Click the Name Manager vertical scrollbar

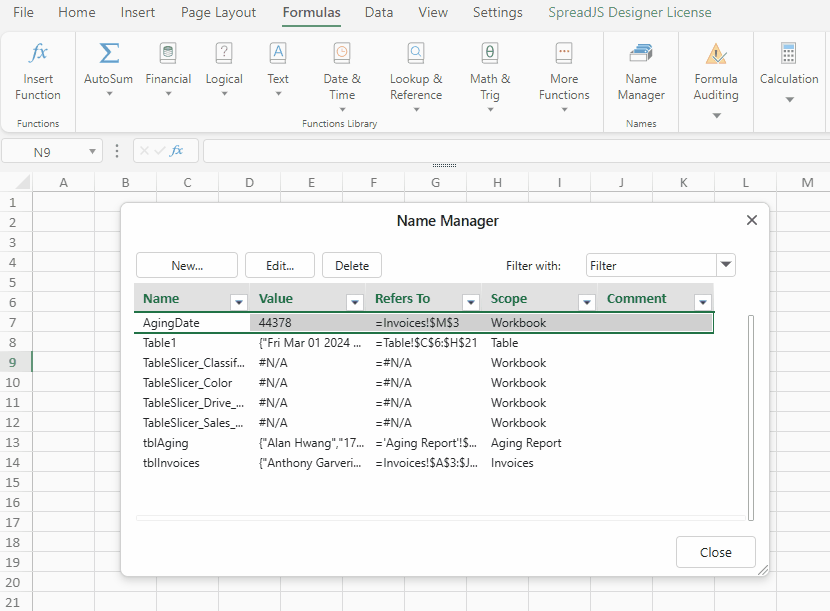pyautogui.click(x=751, y=418)
